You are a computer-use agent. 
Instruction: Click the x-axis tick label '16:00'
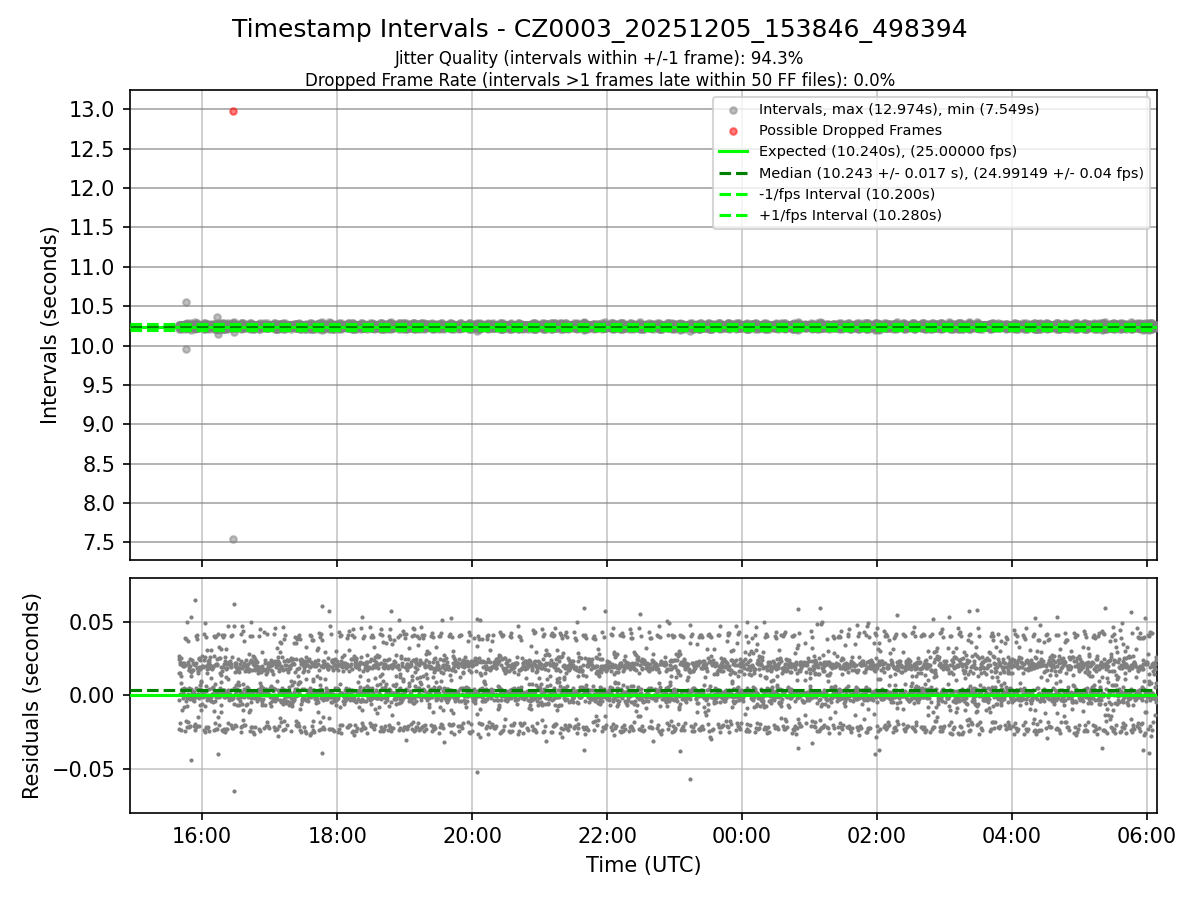click(x=202, y=835)
